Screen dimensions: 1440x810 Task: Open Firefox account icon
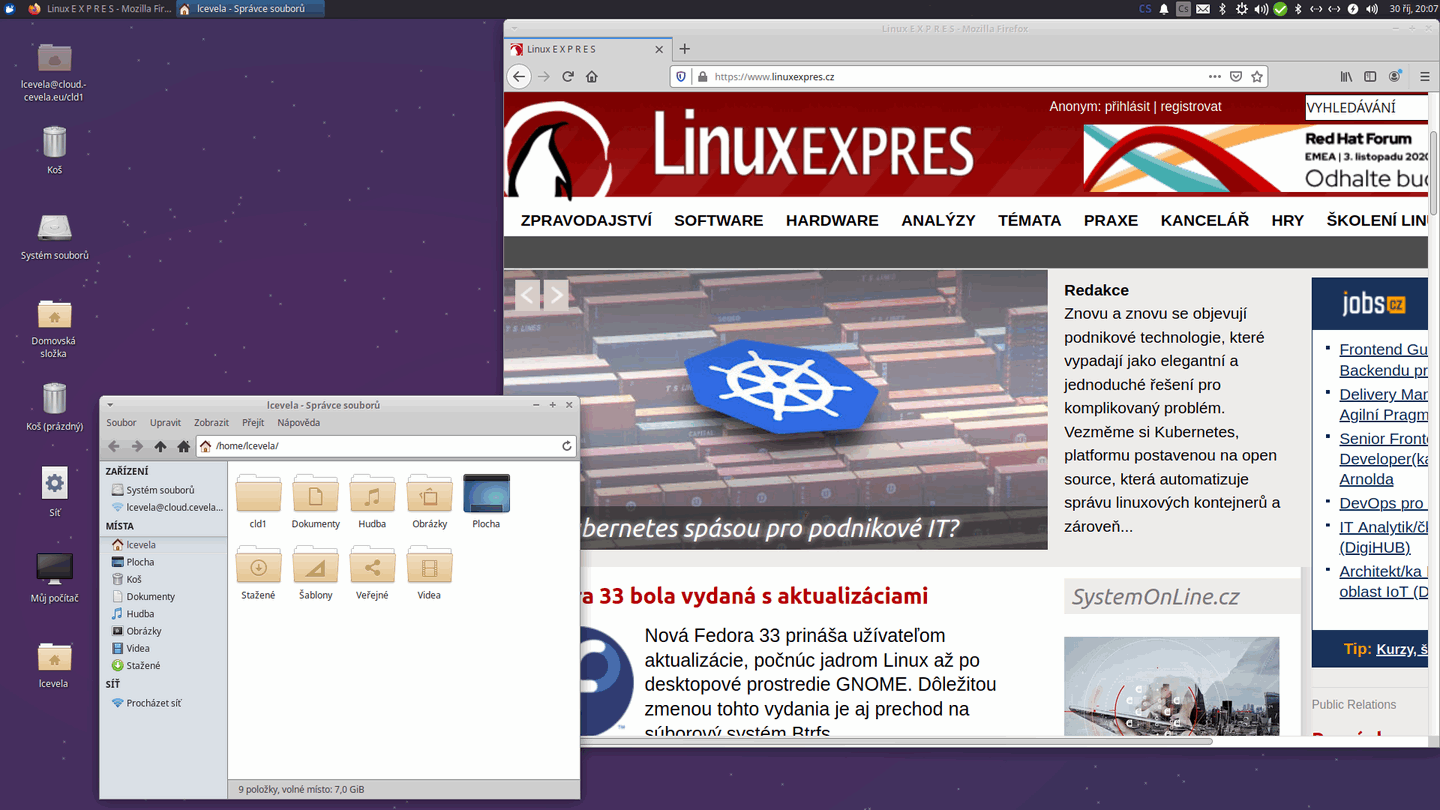(x=1395, y=76)
